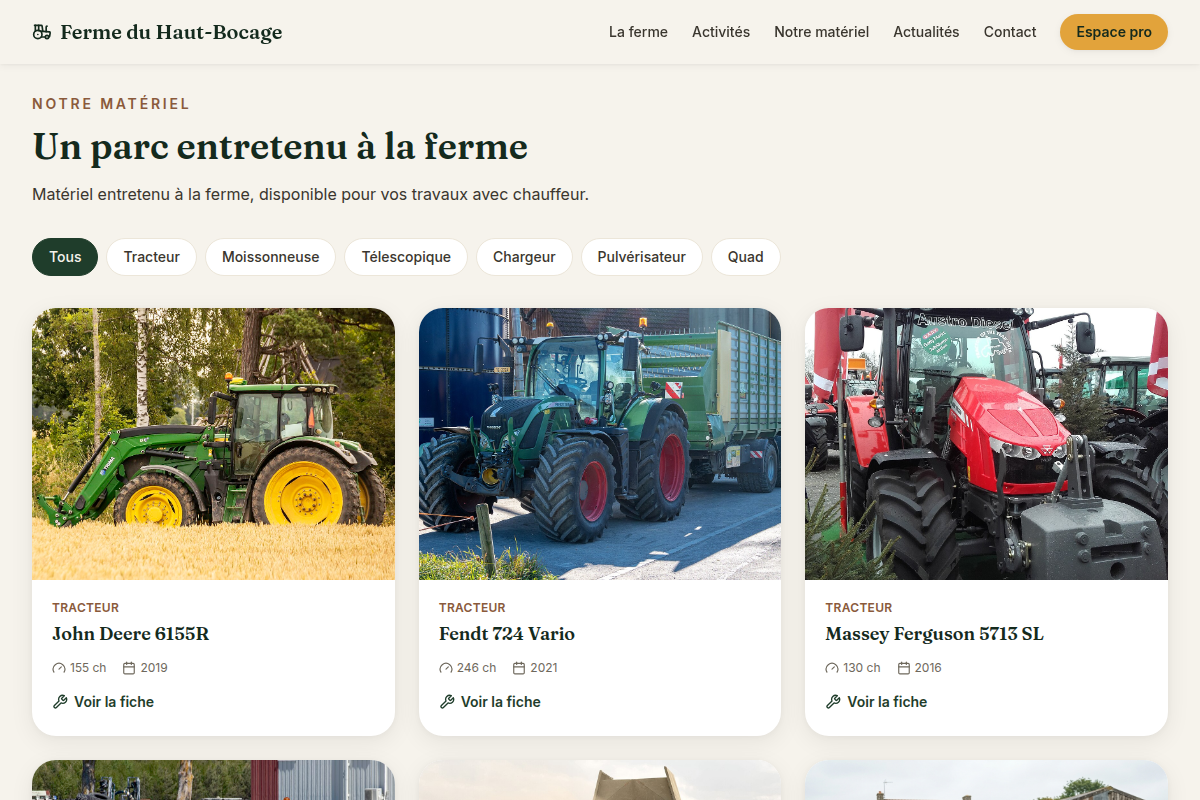Click the heading Un parc entretenu à la ferme
1200x800 pixels.
[280, 147]
